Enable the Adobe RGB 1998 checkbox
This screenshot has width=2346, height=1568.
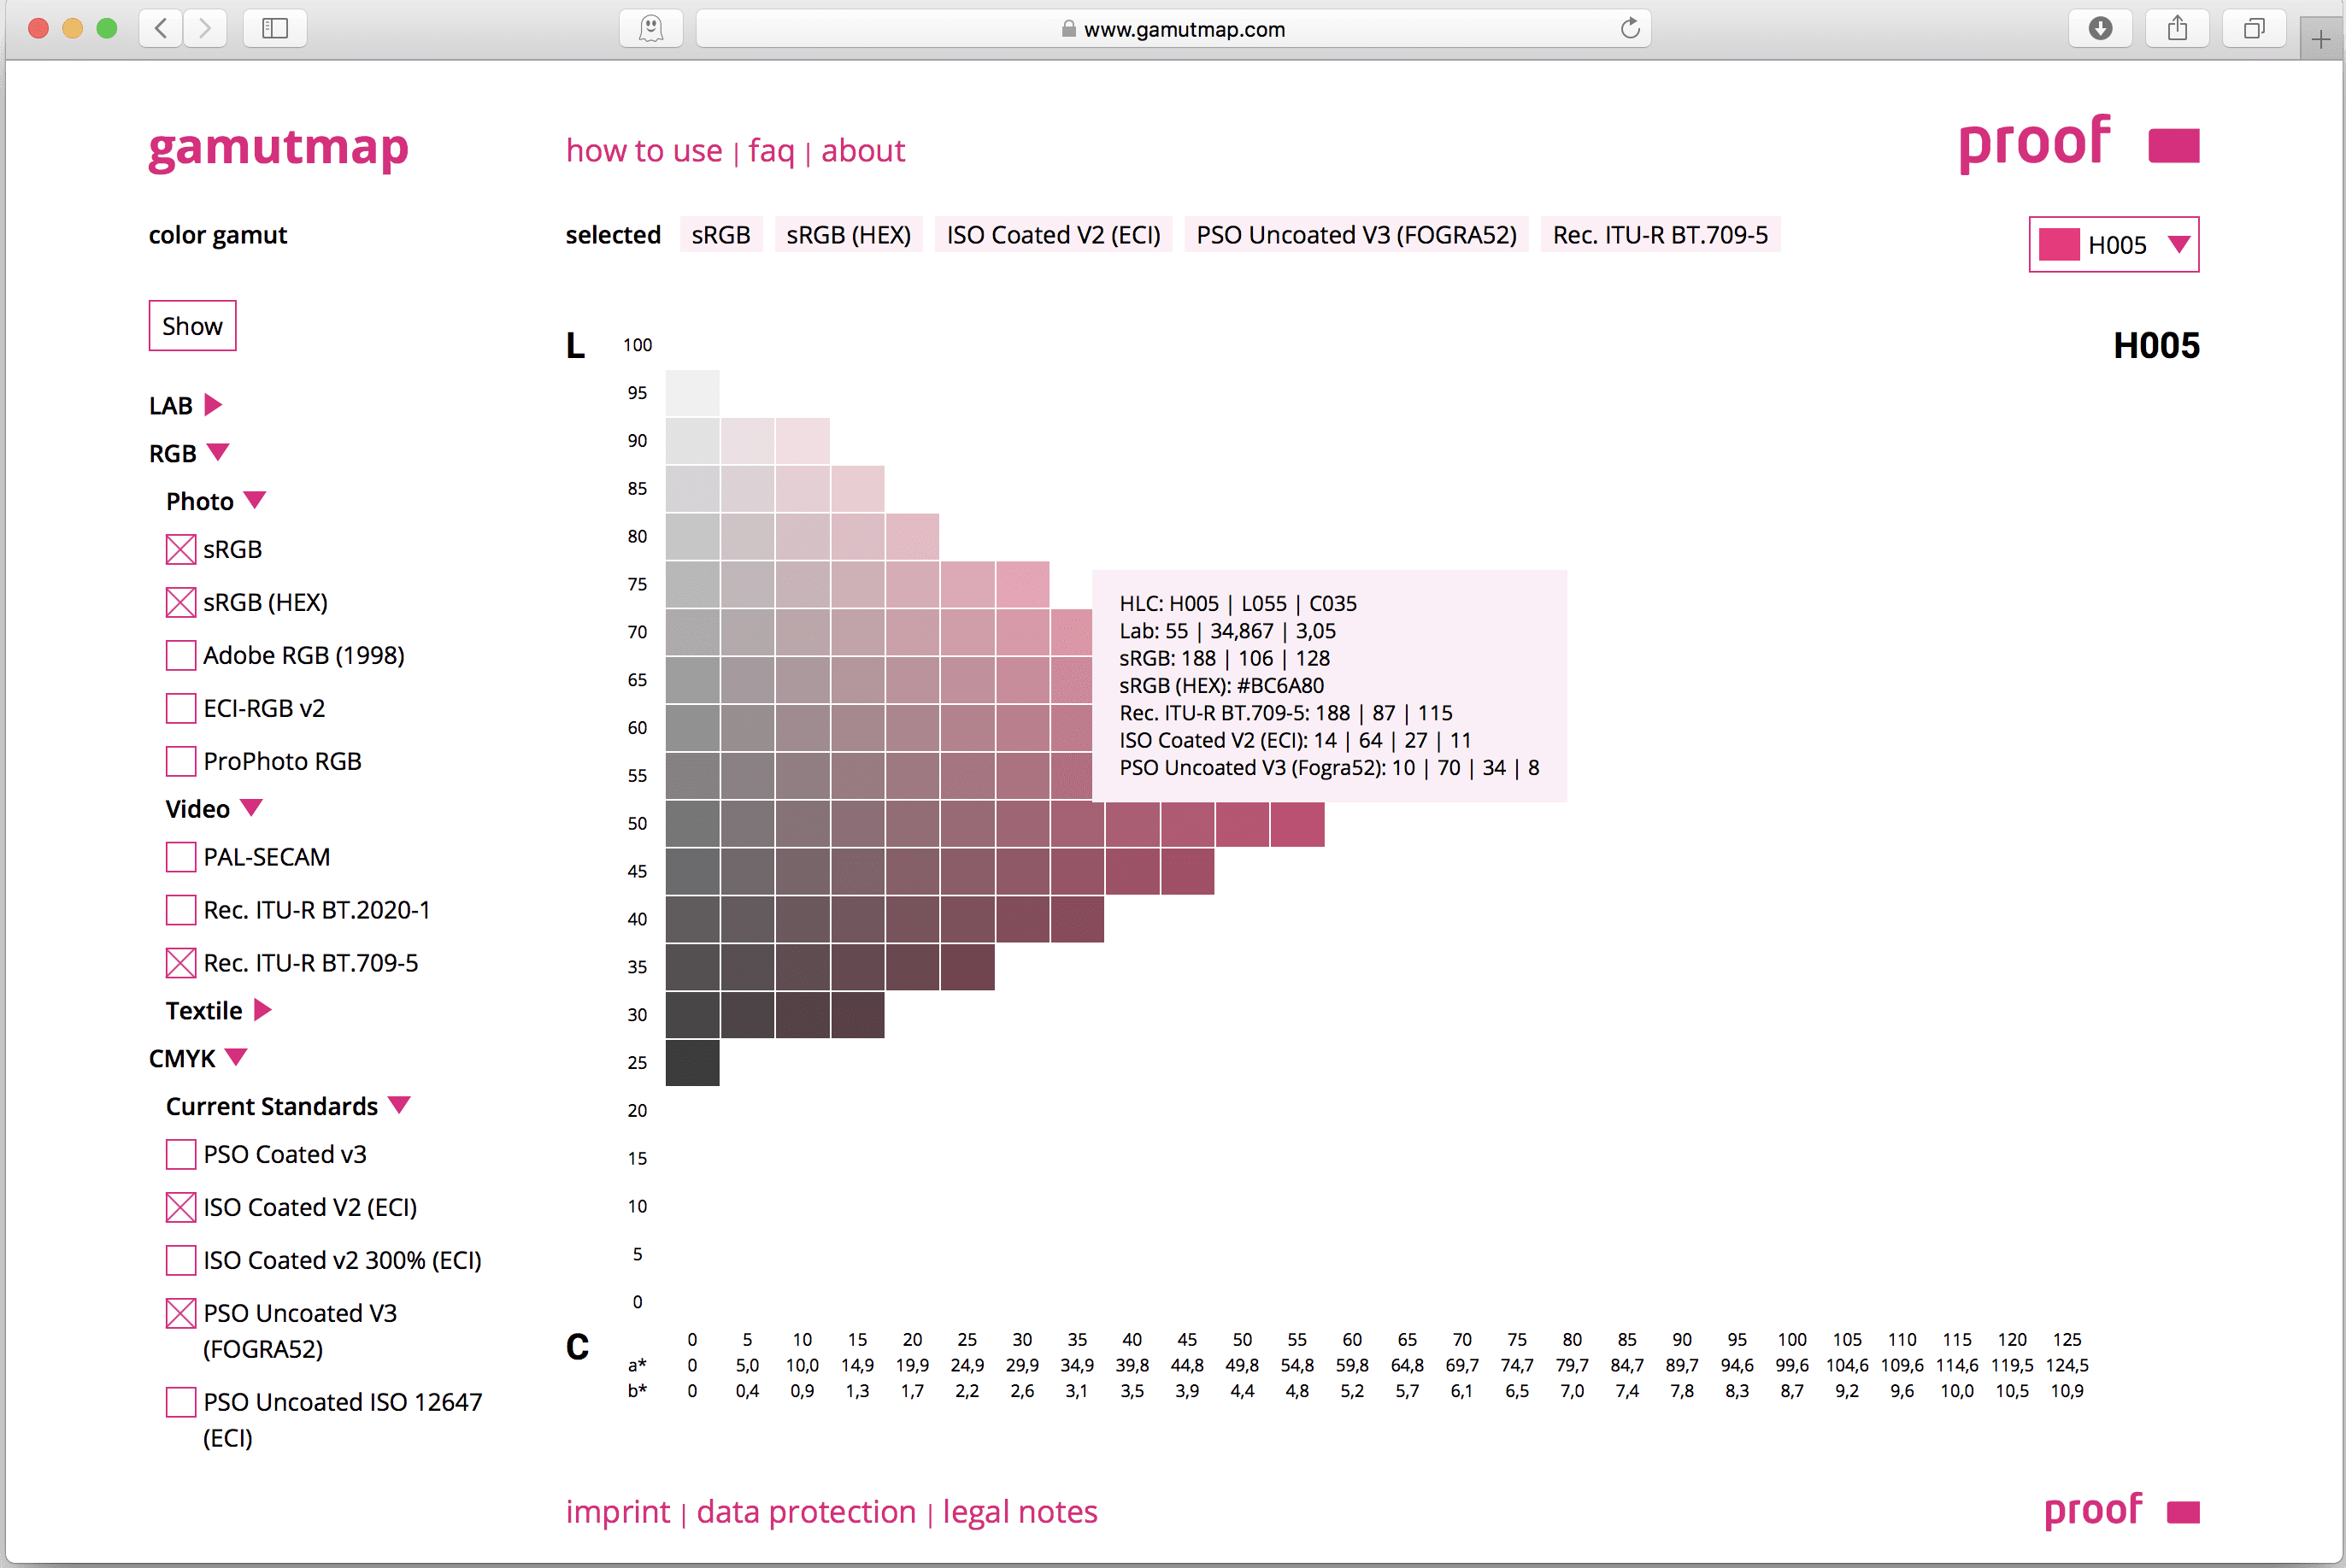point(180,655)
